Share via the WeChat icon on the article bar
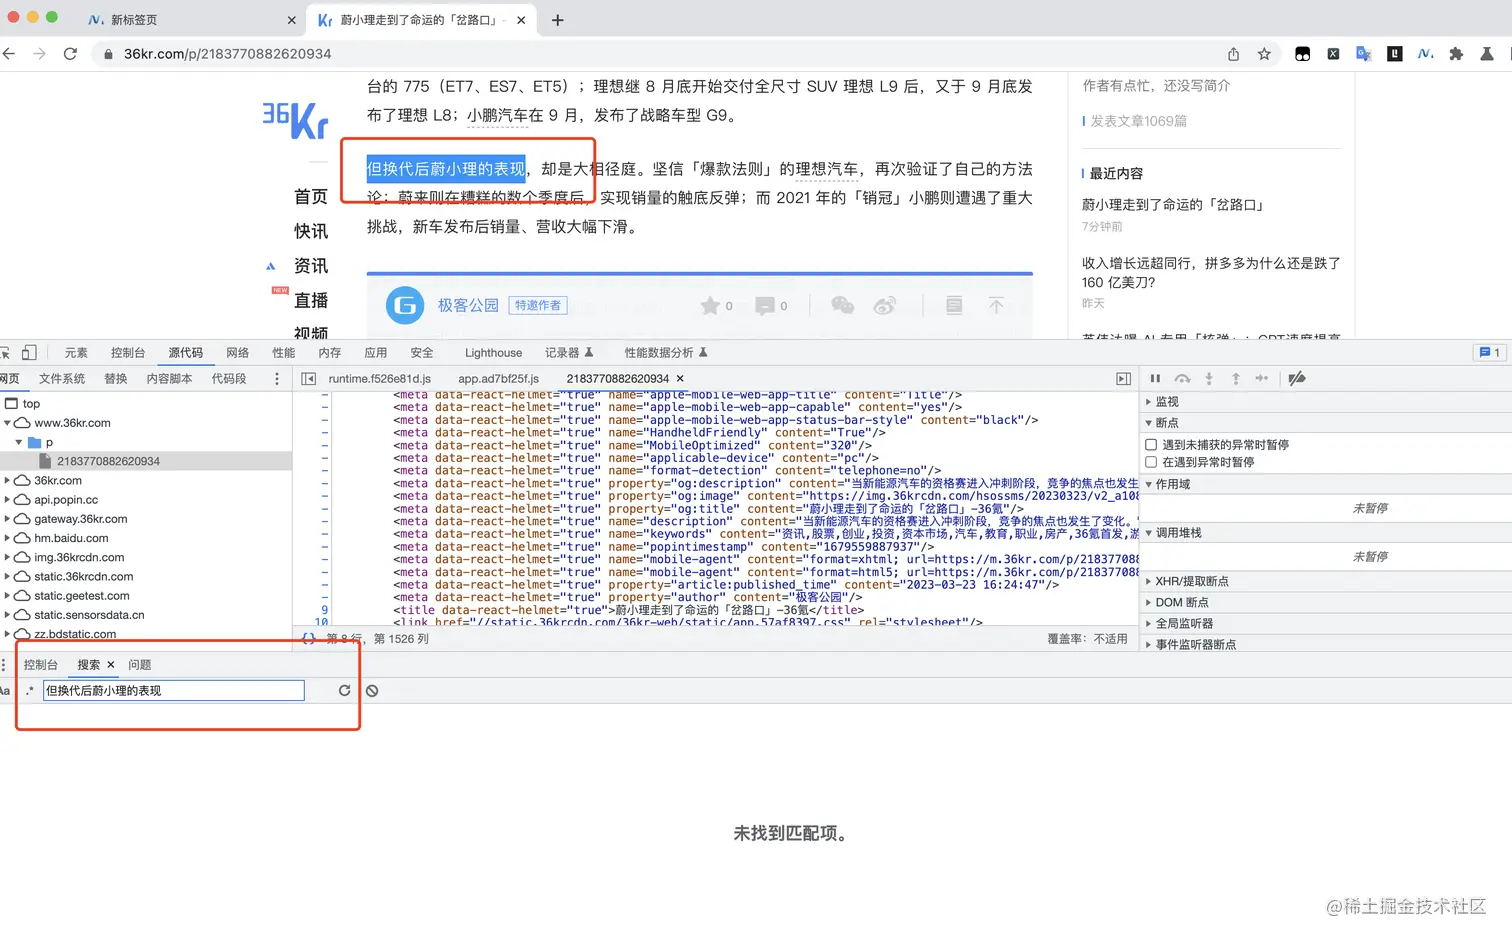1512x942 pixels. click(843, 305)
